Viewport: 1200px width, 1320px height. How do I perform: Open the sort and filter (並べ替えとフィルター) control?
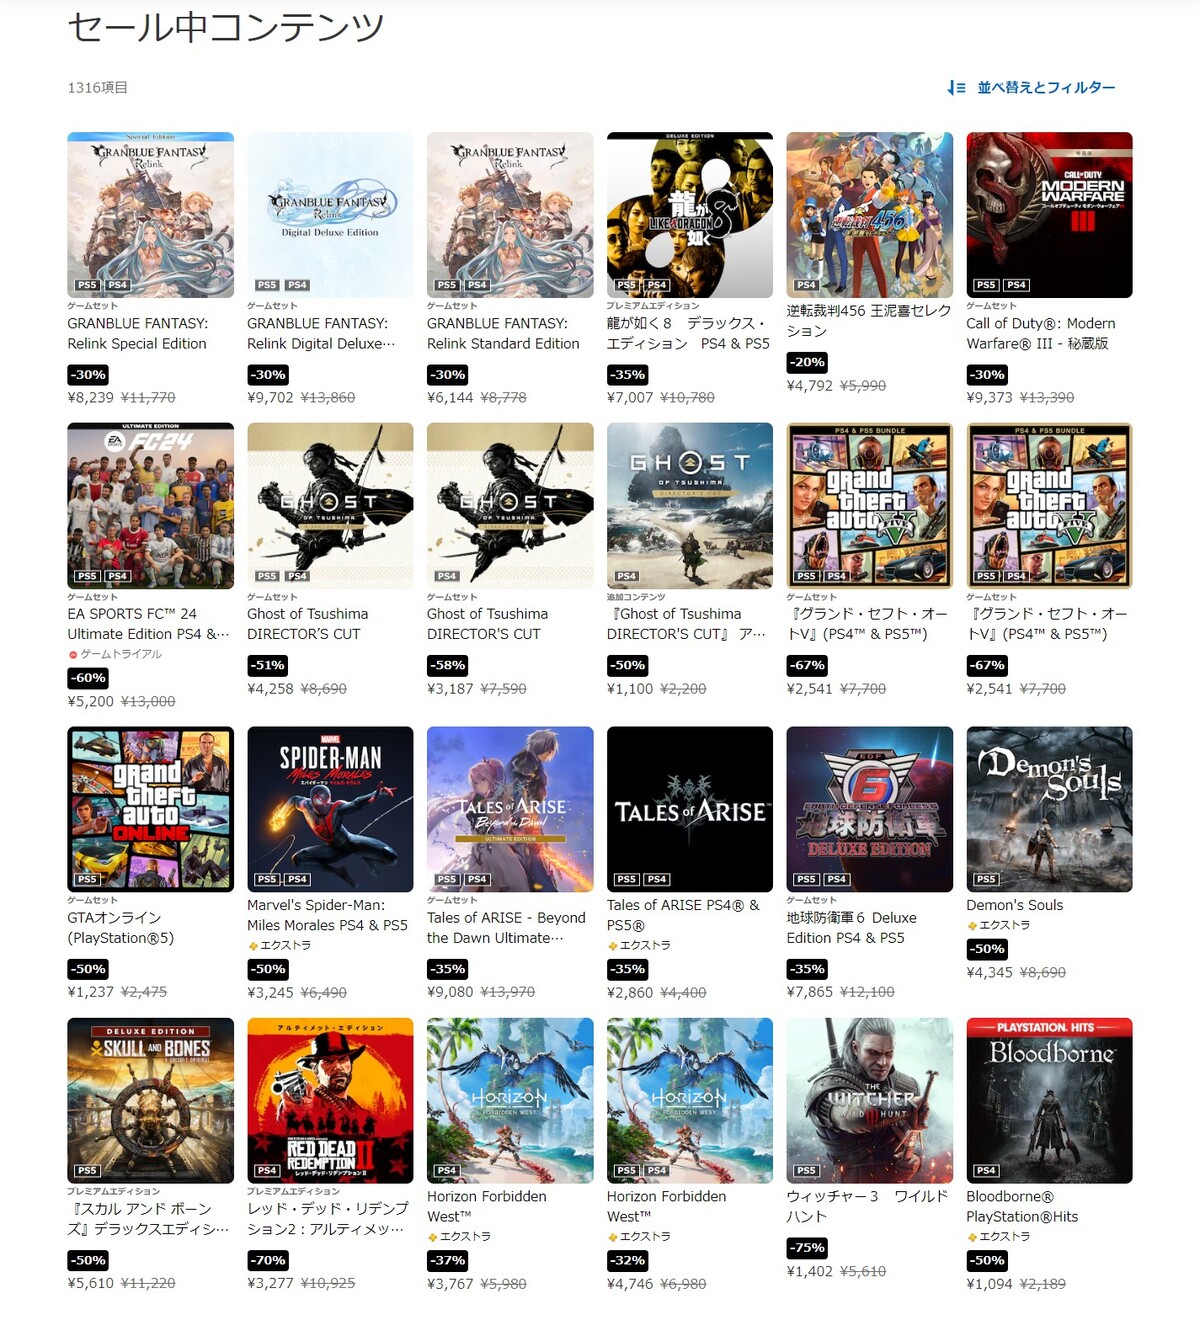(x=1031, y=88)
